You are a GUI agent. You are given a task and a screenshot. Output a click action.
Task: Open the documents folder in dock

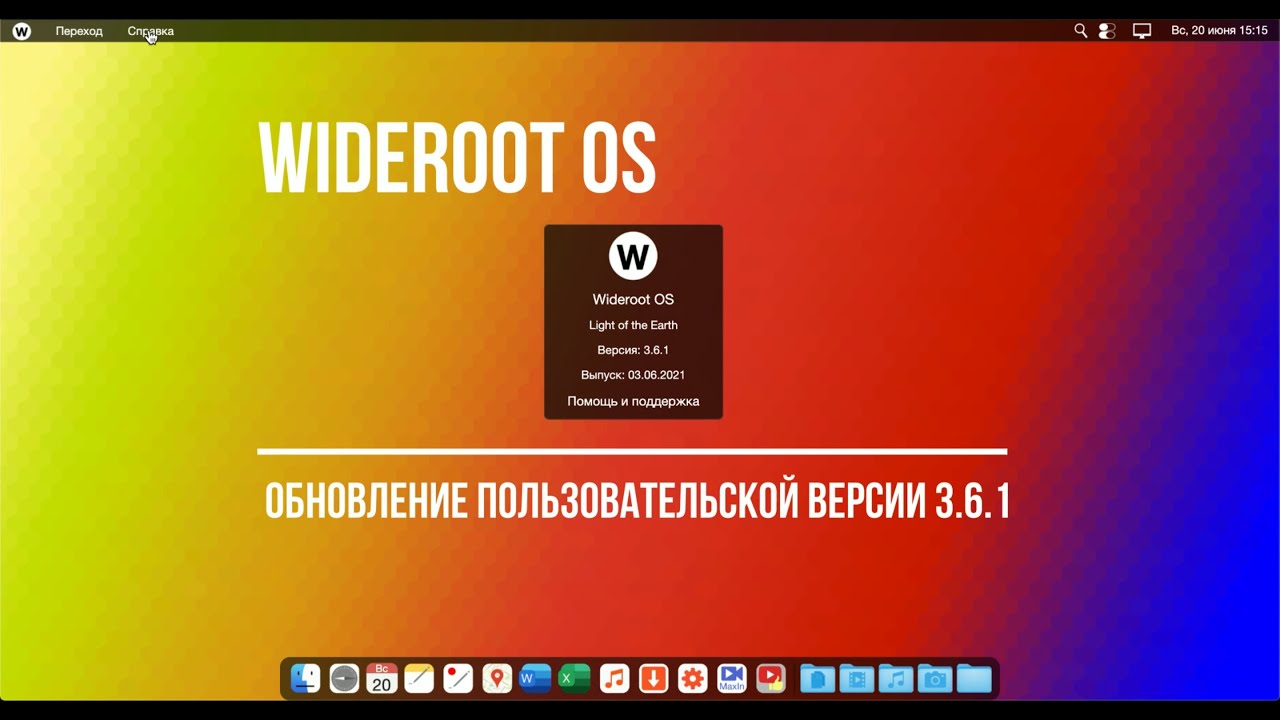(x=817, y=679)
